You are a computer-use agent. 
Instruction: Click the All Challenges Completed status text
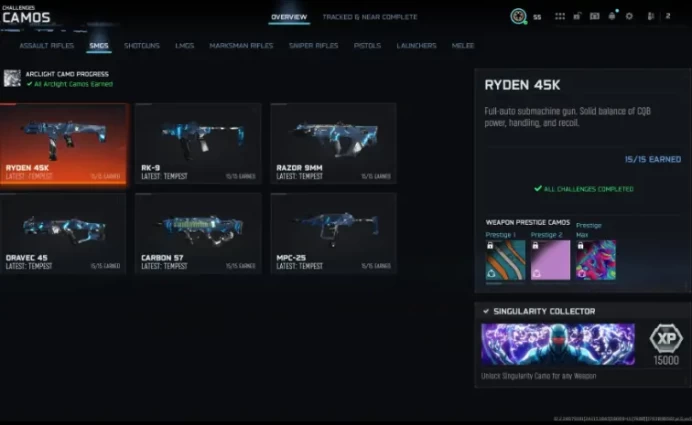click(x=588, y=189)
